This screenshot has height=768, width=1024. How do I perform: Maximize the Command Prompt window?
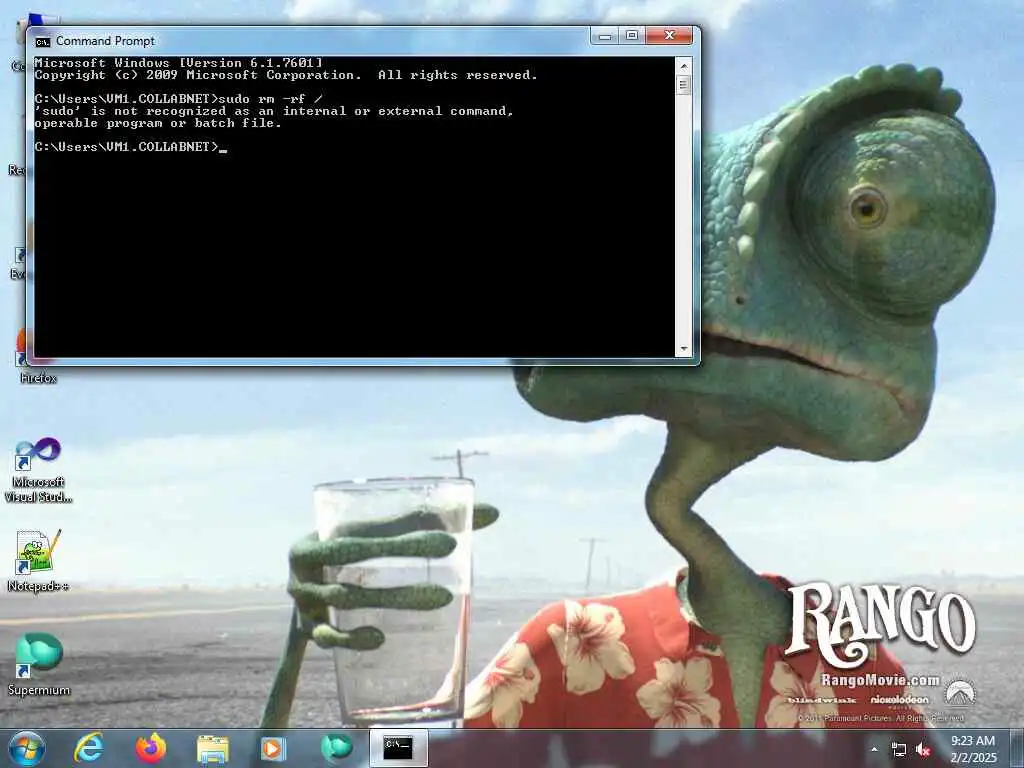click(632, 36)
